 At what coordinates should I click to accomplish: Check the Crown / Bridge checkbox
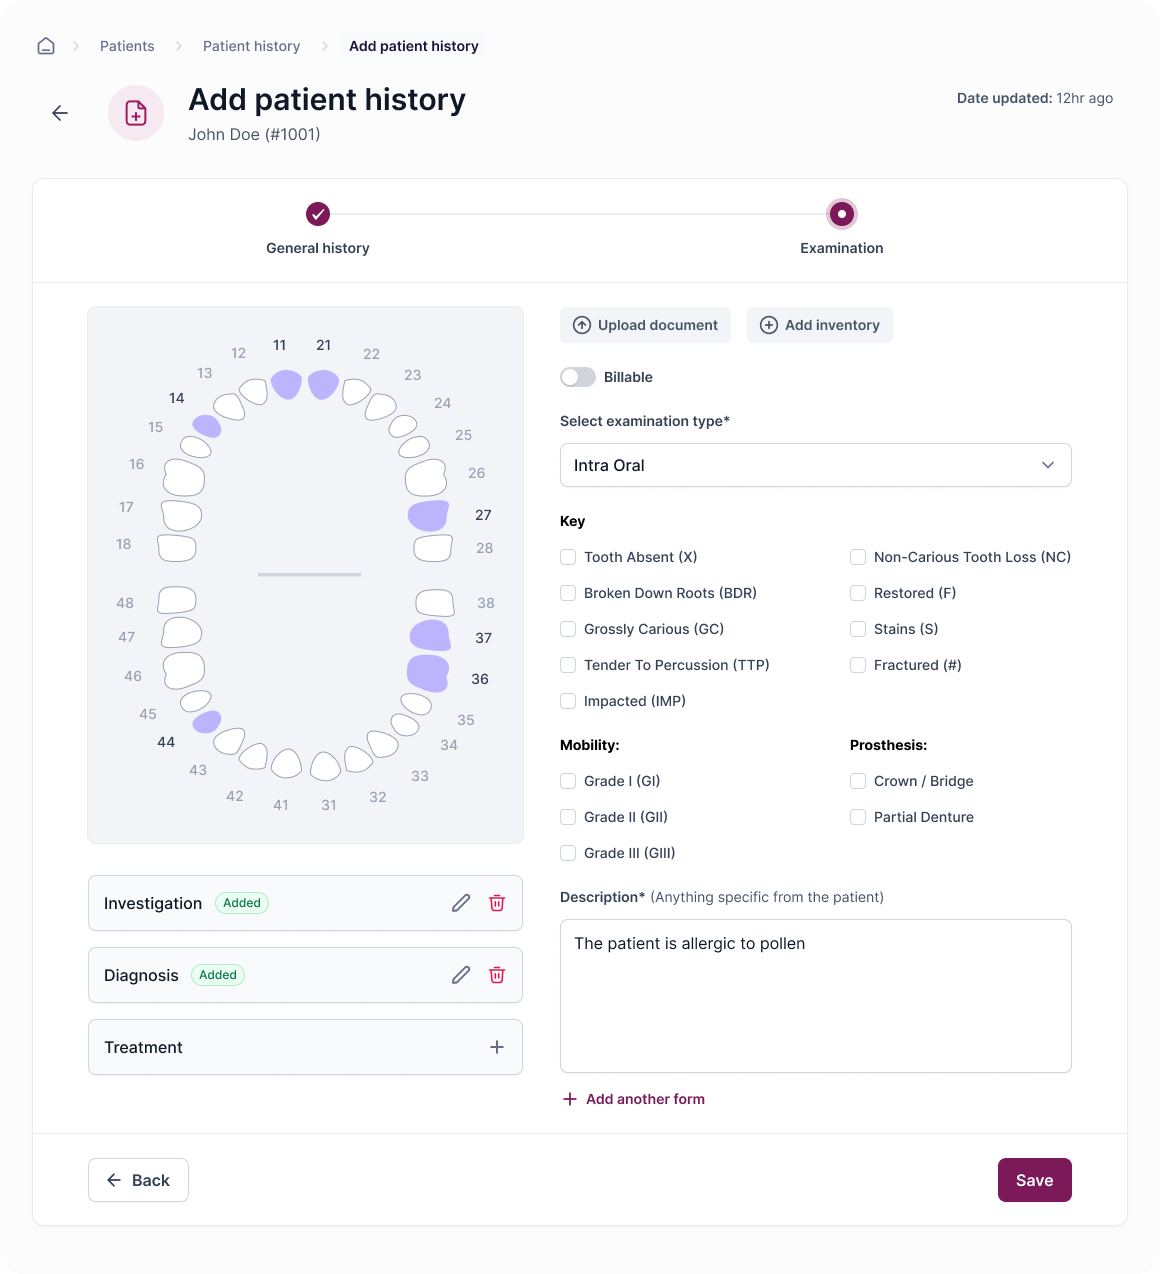point(858,781)
